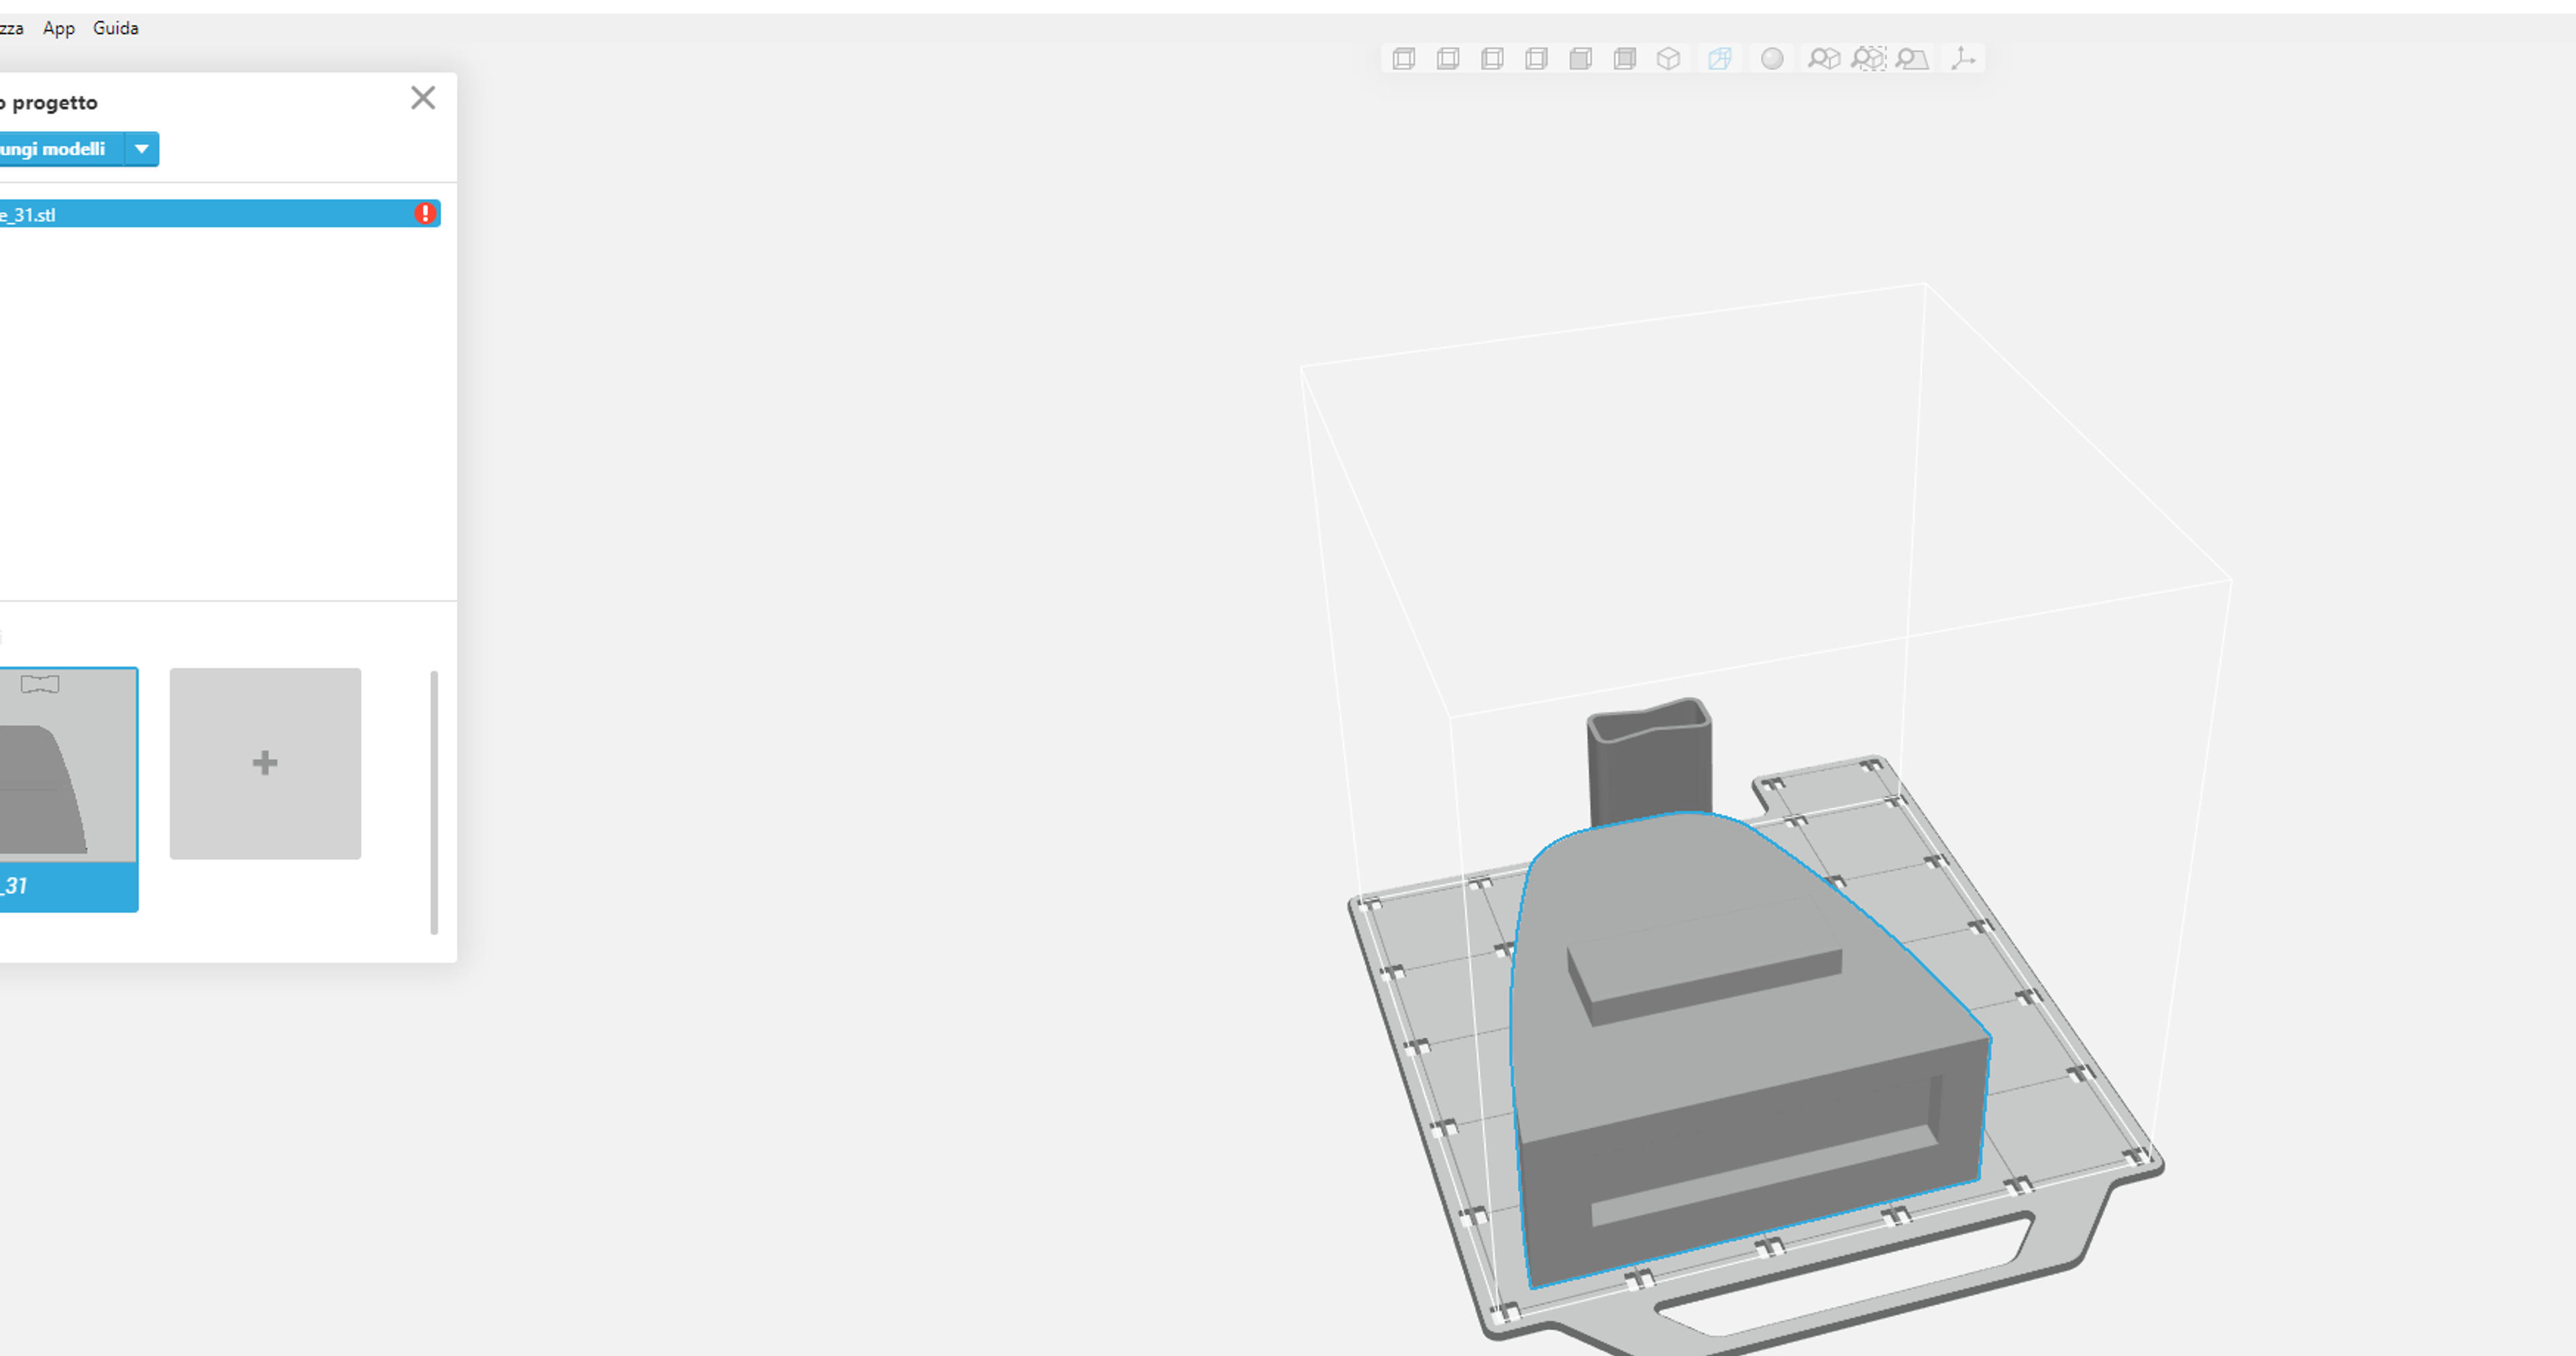Close the progetto panel
2576x1356 pixels.
pyautogui.click(x=423, y=98)
